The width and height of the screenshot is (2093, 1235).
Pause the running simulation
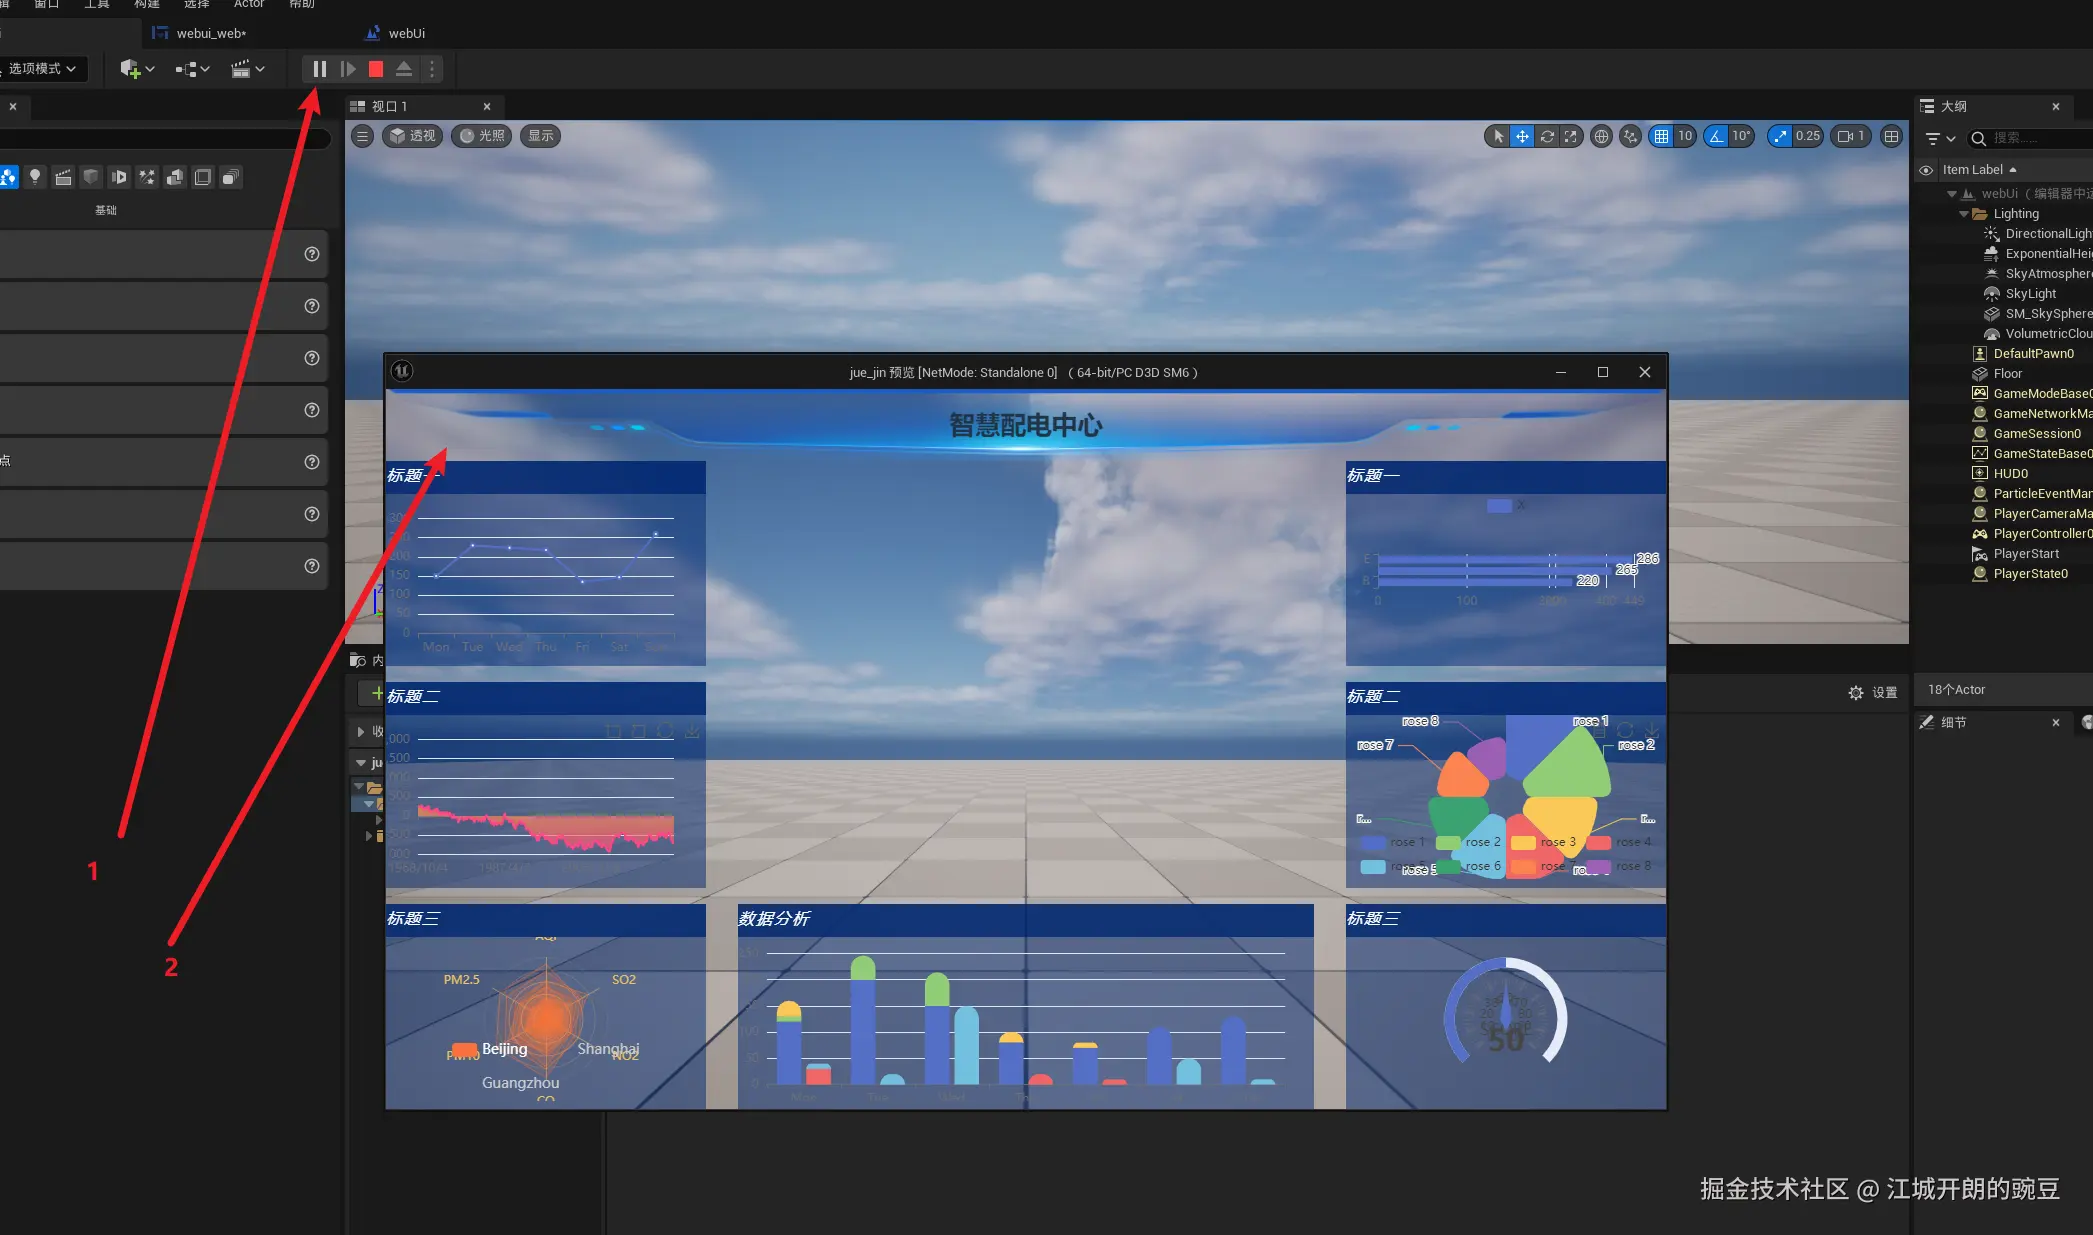[x=319, y=69]
